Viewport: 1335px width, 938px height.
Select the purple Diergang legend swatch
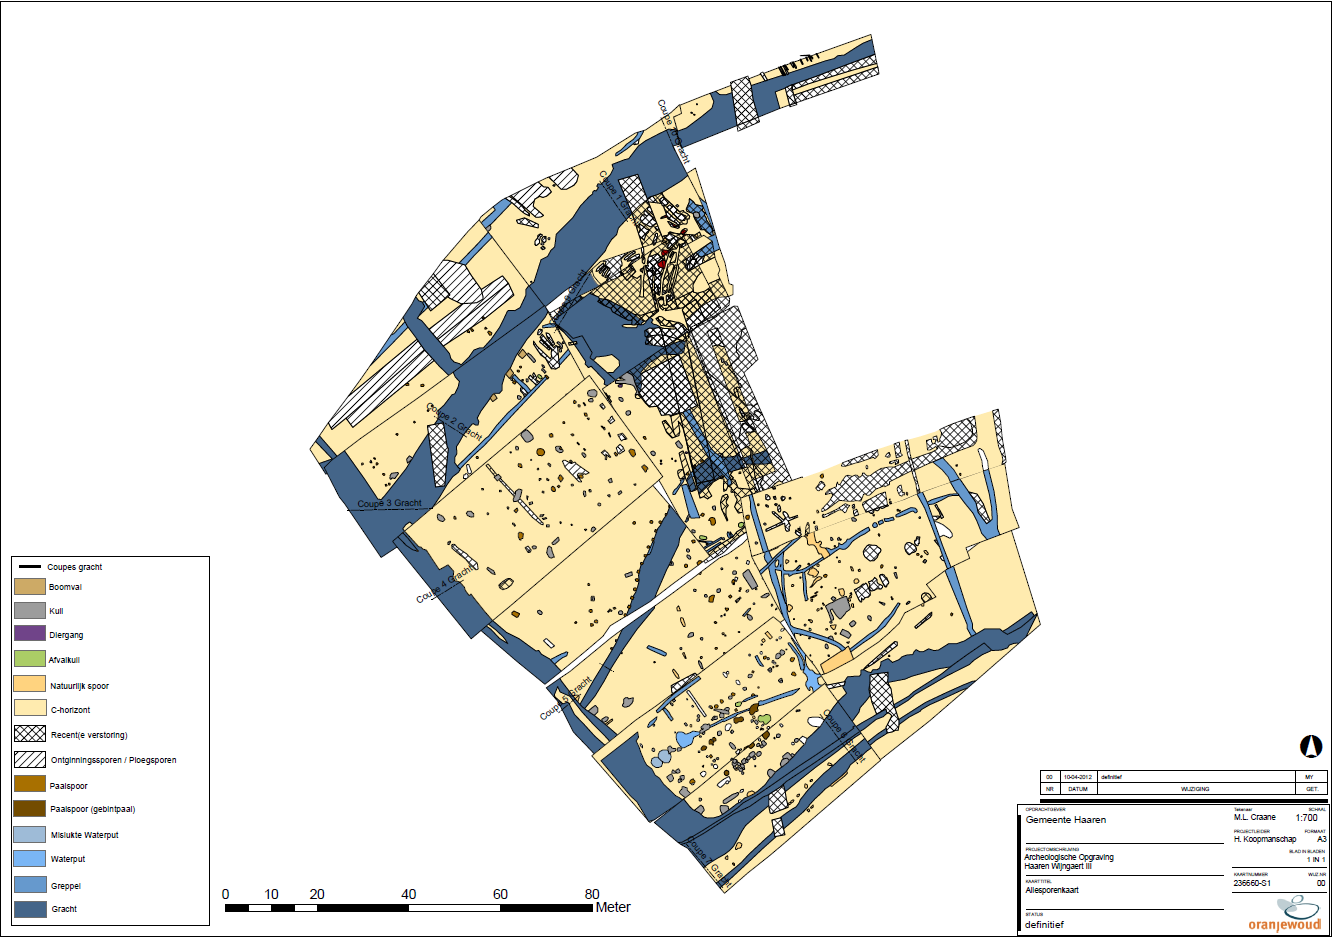[x=30, y=634]
